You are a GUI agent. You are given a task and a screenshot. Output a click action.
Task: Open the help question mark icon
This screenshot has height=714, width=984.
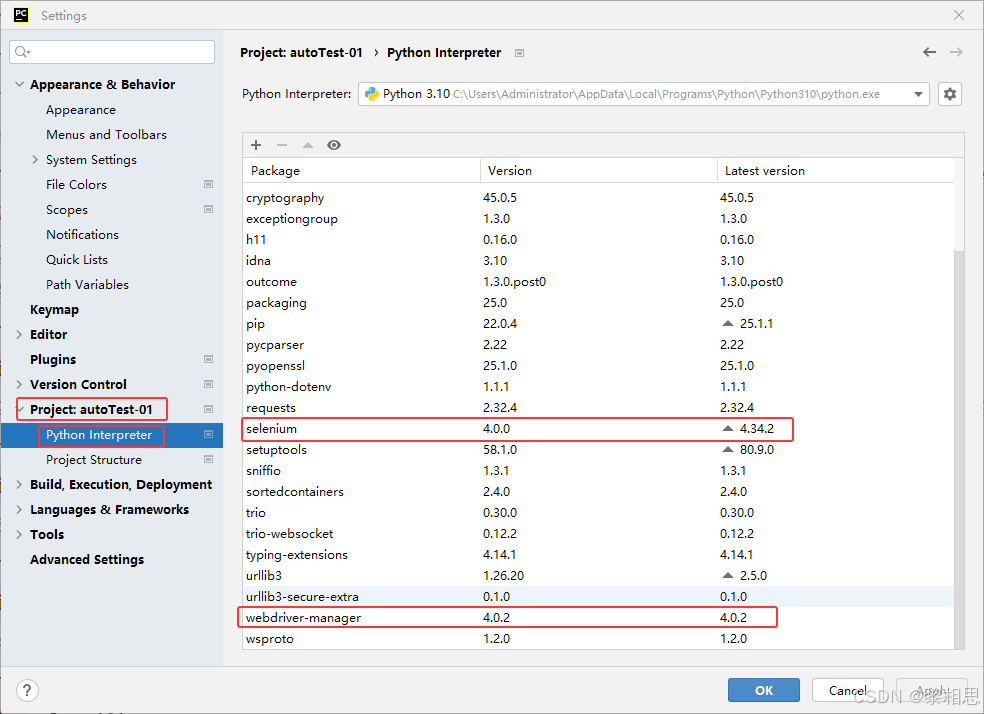click(x=27, y=690)
